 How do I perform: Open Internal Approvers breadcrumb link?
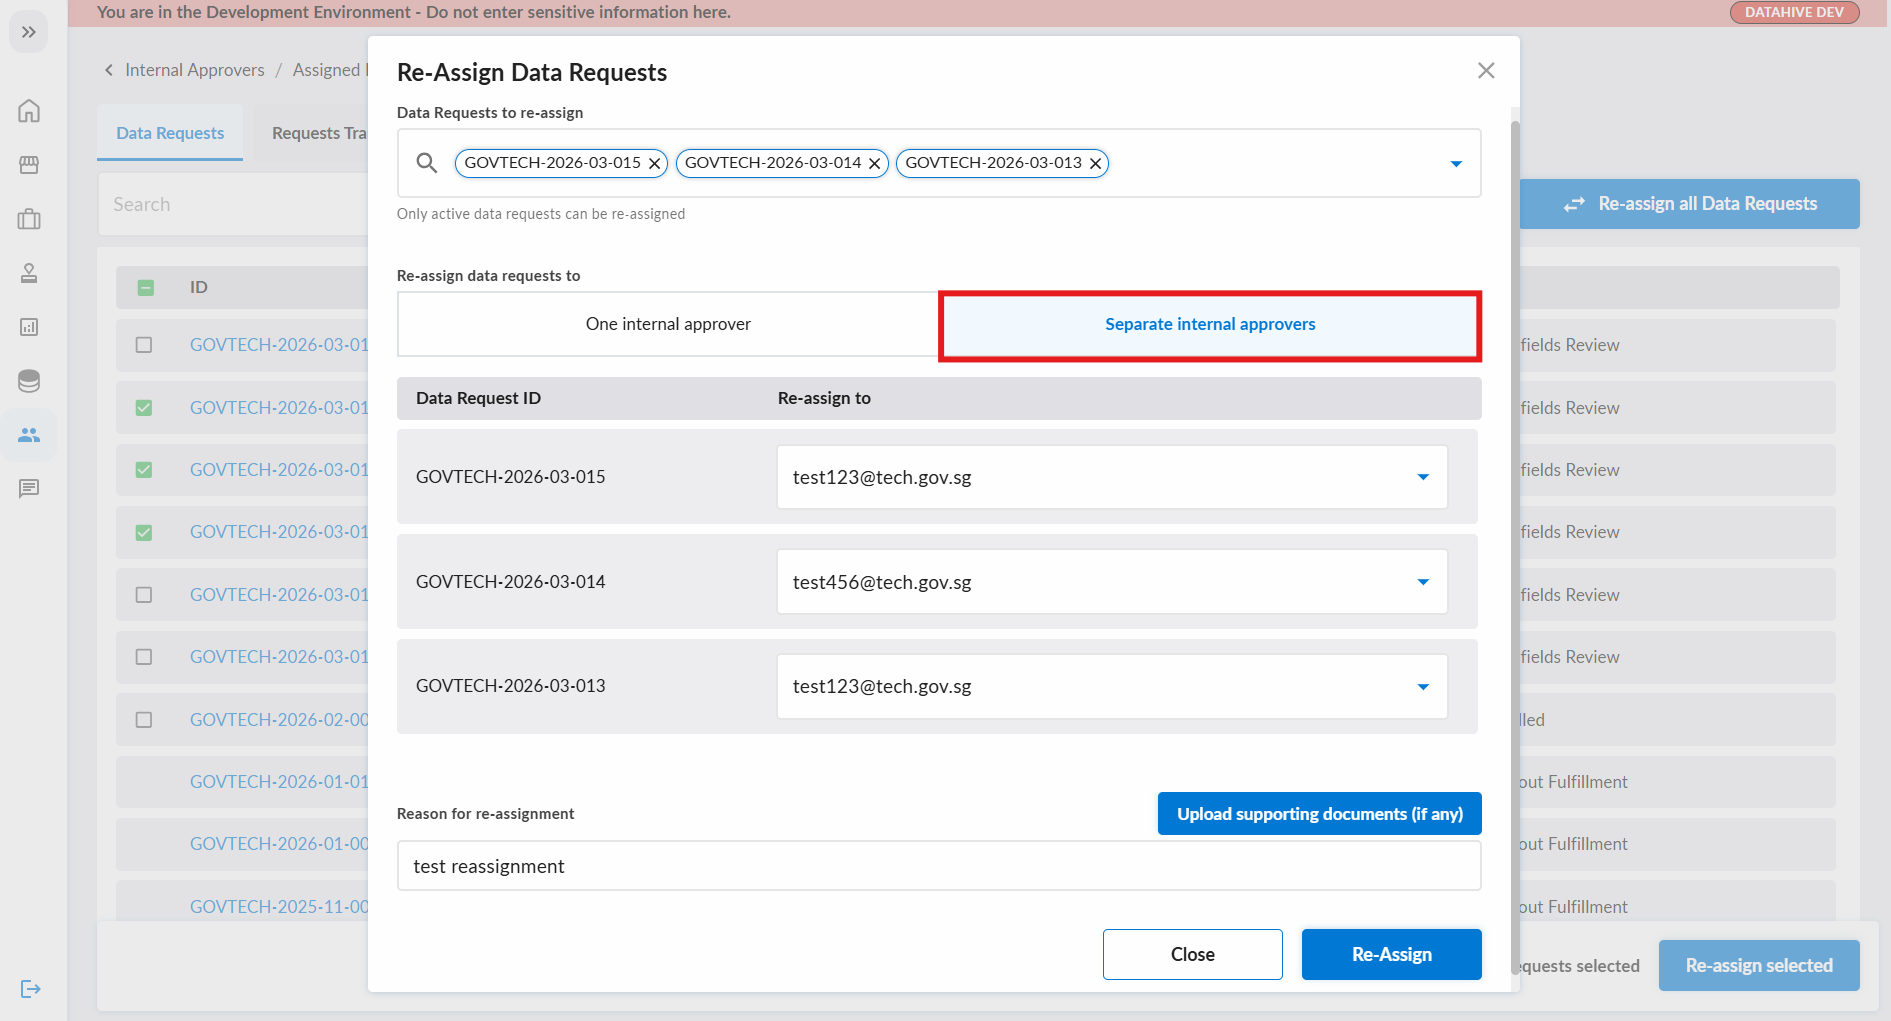pyautogui.click(x=195, y=70)
